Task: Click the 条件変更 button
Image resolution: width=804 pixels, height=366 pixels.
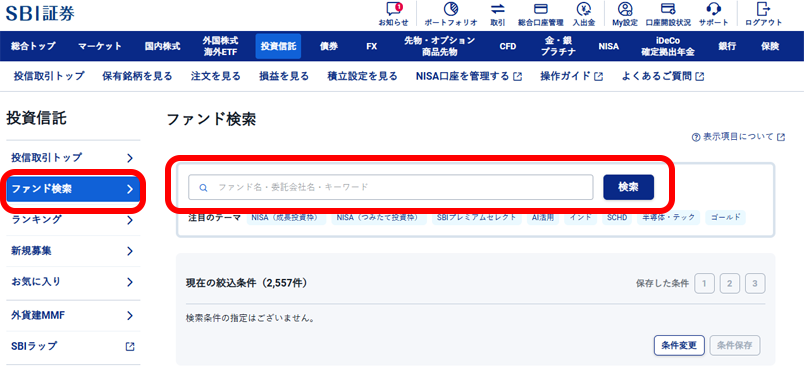Action: (x=679, y=345)
